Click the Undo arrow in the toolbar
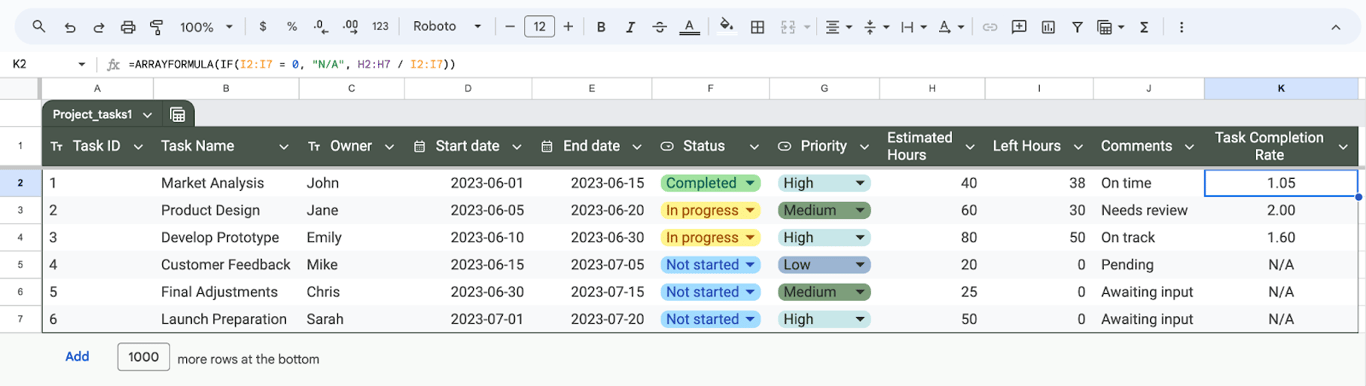Image resolution: width=1366 pixels, height=386 pixels. point(69,27)
